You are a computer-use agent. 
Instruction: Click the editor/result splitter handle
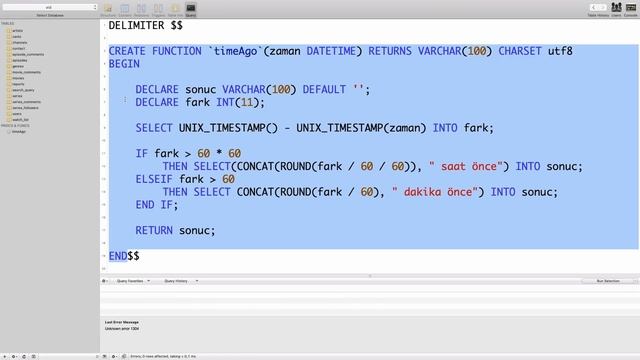click(370, 276)
